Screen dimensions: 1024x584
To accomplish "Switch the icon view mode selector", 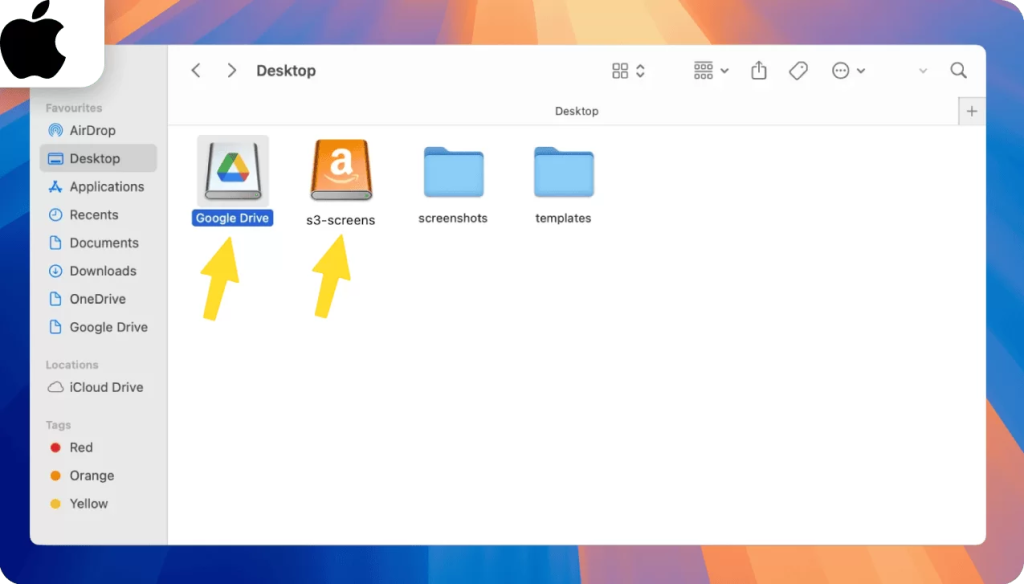I will click(x=628, y=71).
